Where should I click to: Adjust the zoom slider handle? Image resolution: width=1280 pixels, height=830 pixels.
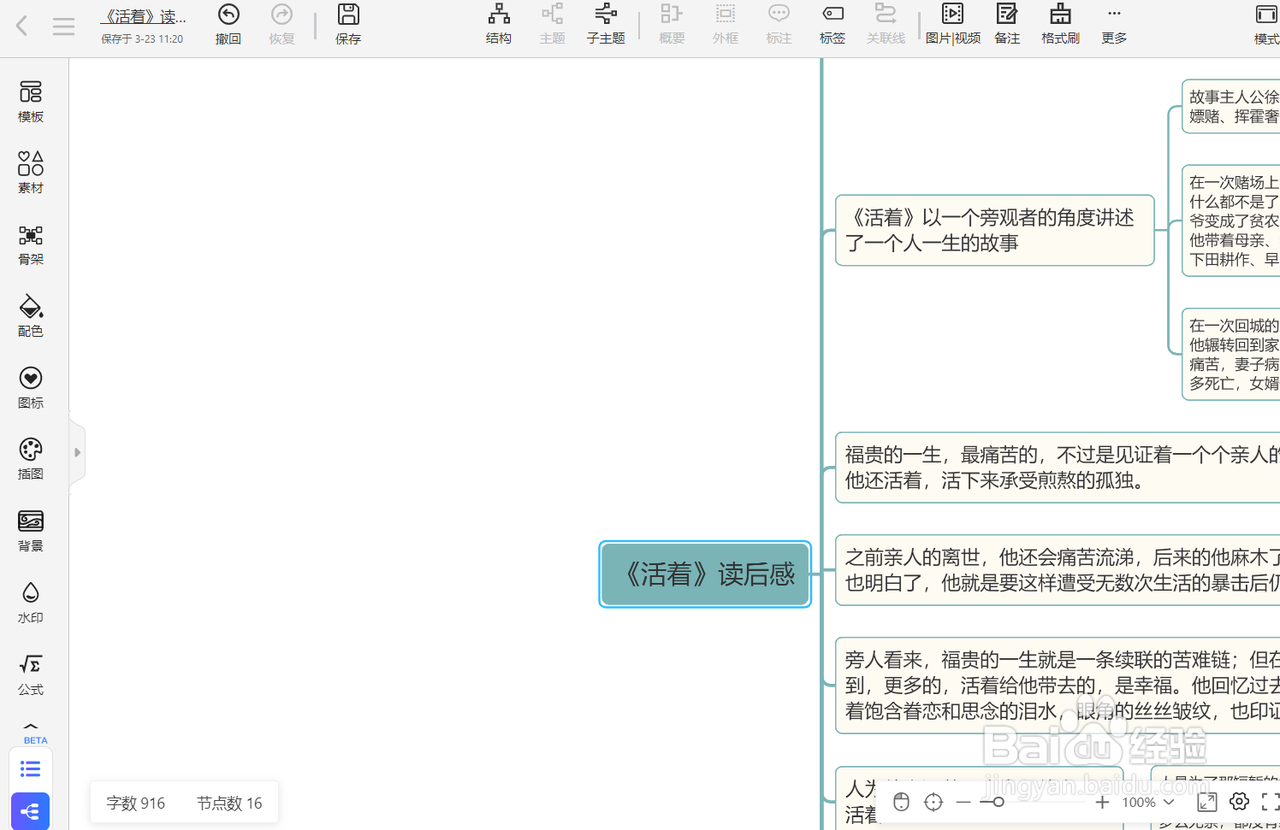[997, 802]
